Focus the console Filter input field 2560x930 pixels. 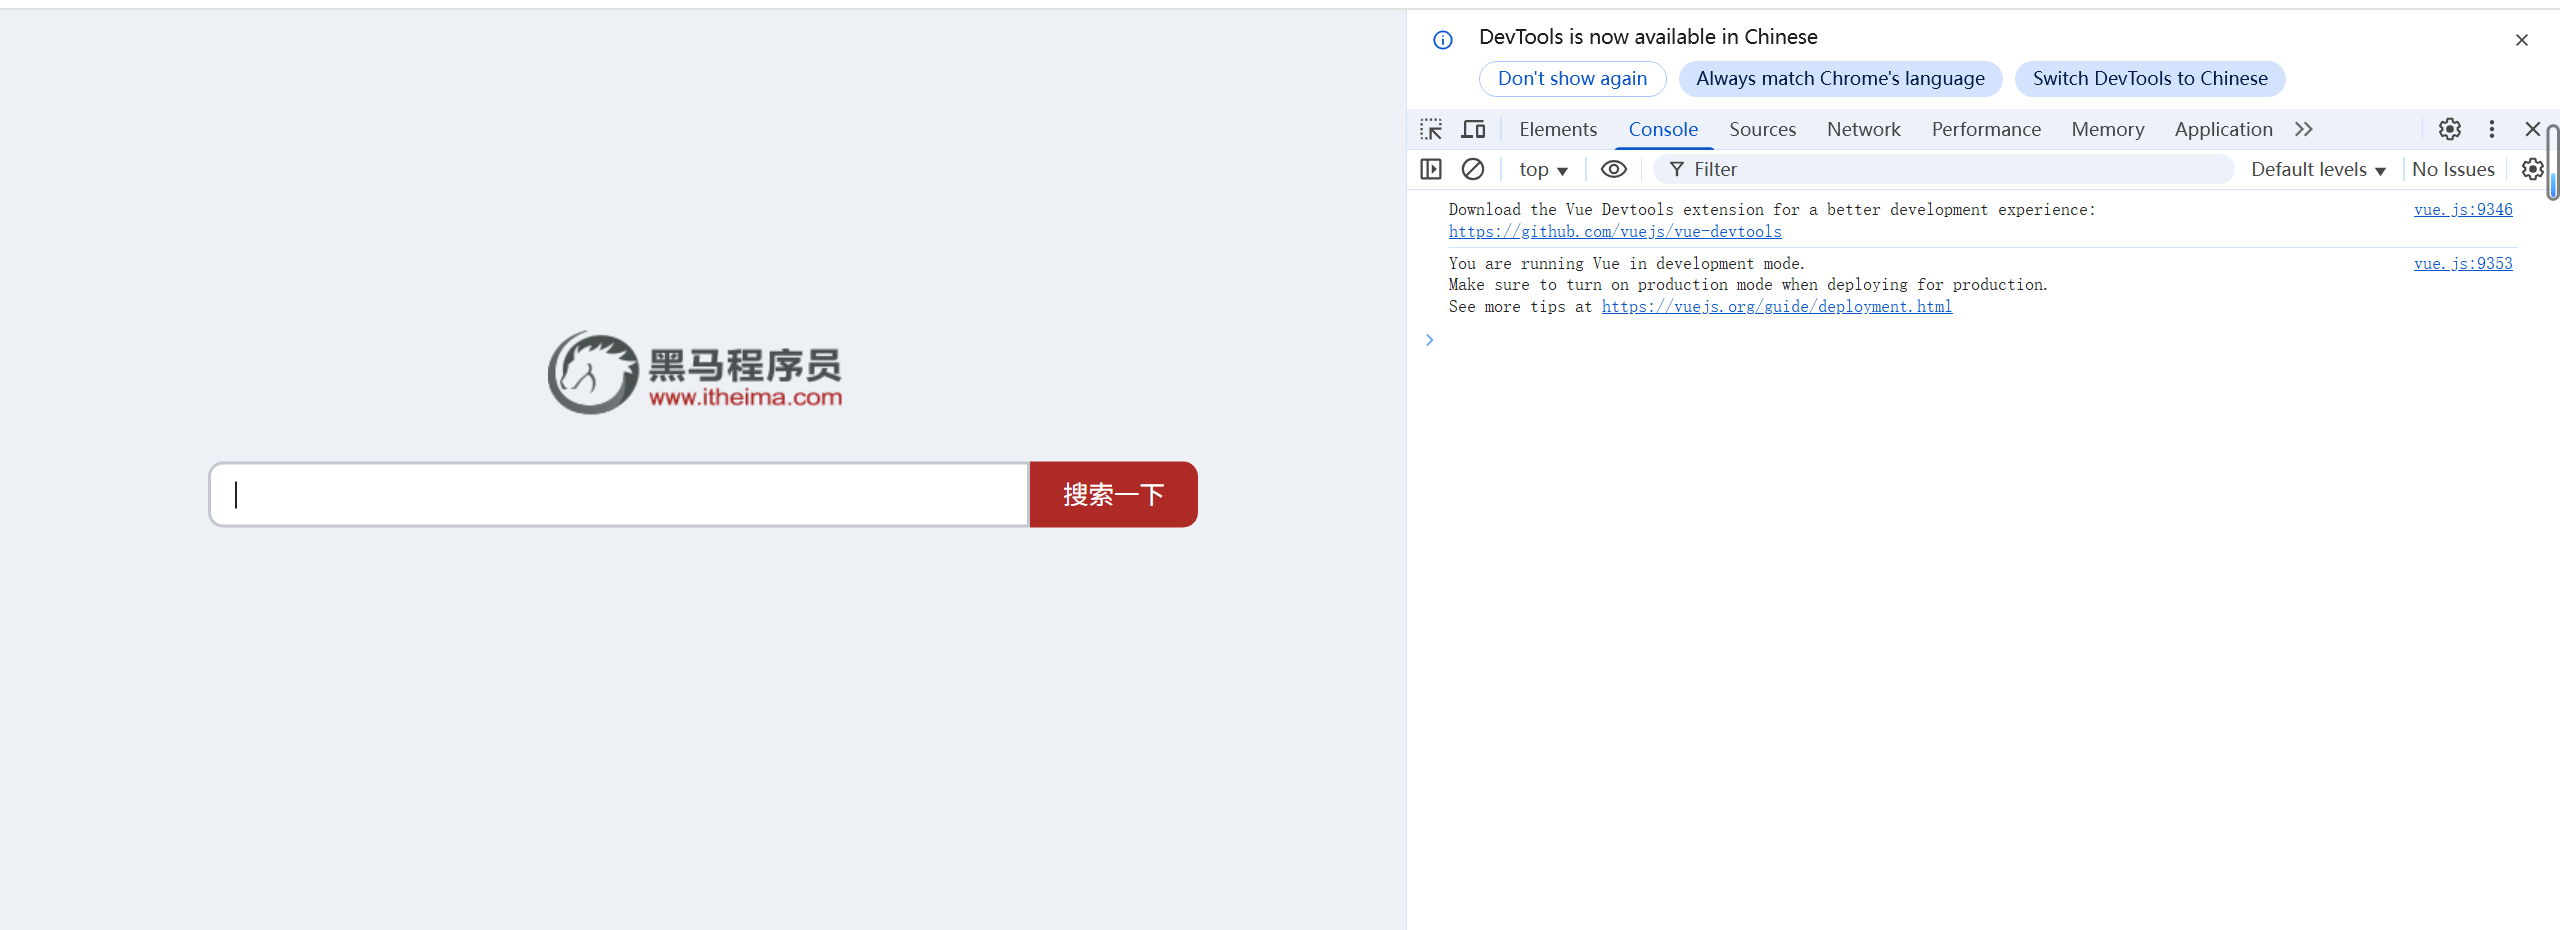click(x=1943, y=169)
